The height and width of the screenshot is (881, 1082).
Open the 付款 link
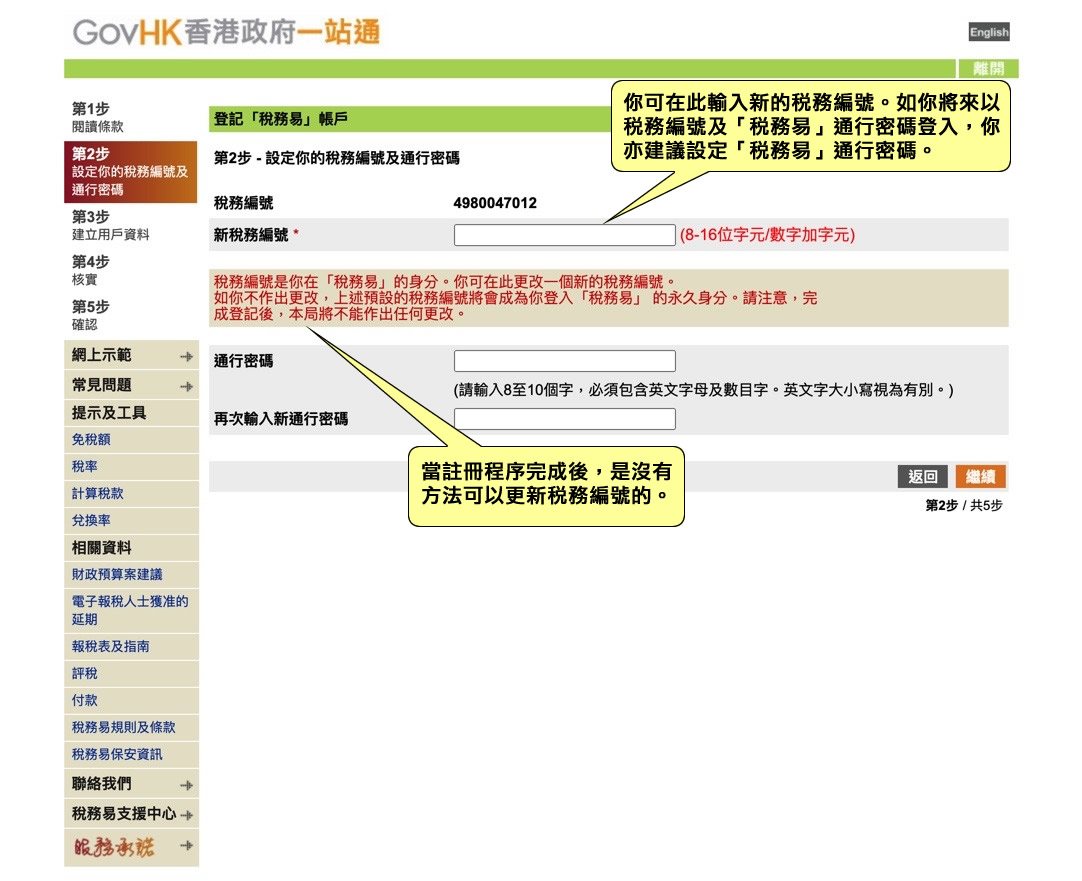pyautogui.click(x=85, y=700)
